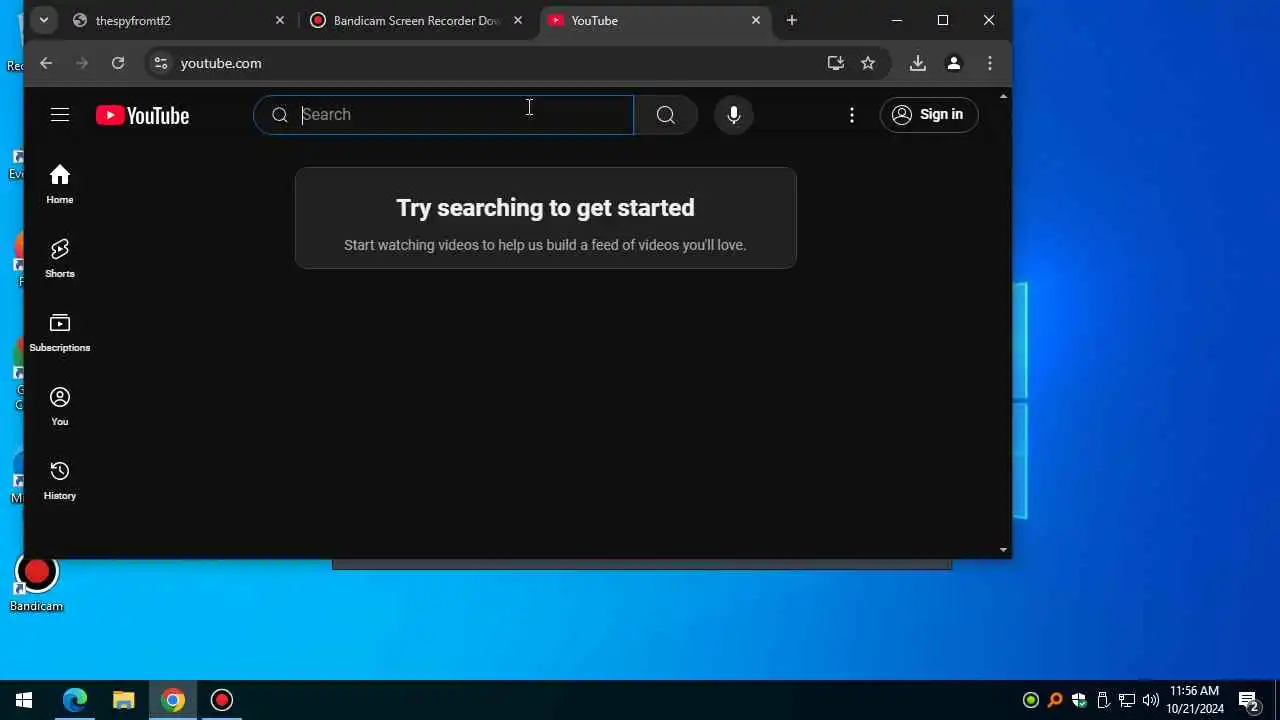Focus the YouTube Search field
Screen dimensions: 1280x720
[x=443, y=115]
